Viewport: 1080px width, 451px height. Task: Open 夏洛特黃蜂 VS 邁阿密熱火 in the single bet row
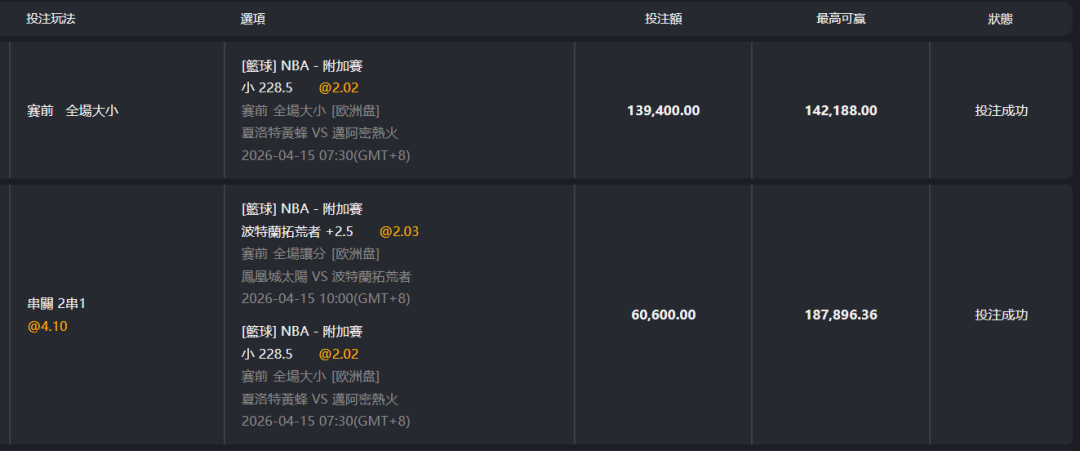pos(320,133)
